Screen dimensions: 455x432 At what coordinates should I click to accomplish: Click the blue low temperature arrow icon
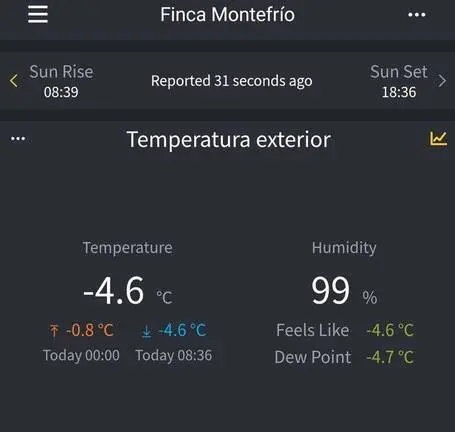point(146,332)
